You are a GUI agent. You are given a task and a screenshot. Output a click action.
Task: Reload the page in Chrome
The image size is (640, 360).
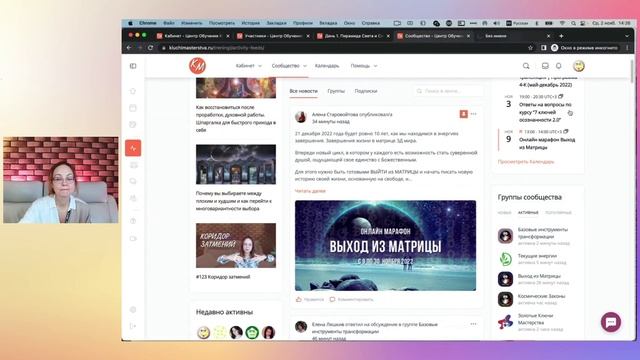[151, 48]
